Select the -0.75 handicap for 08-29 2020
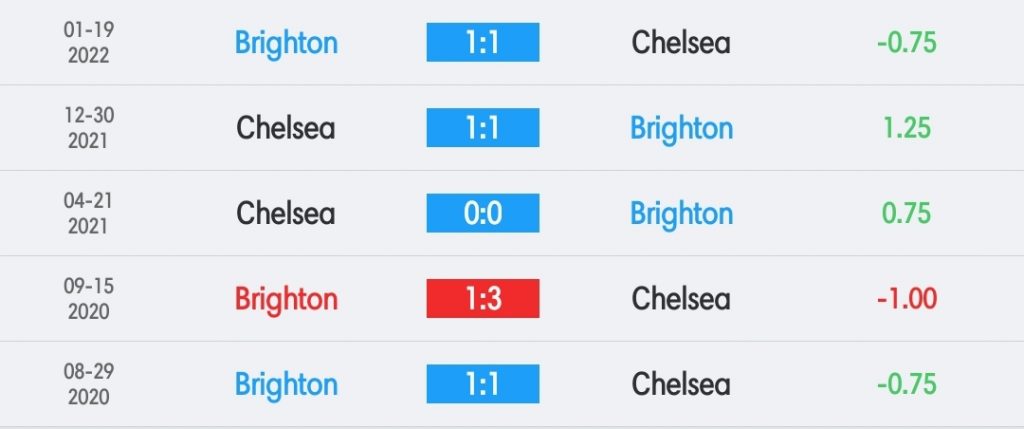 tap(906, 384)
